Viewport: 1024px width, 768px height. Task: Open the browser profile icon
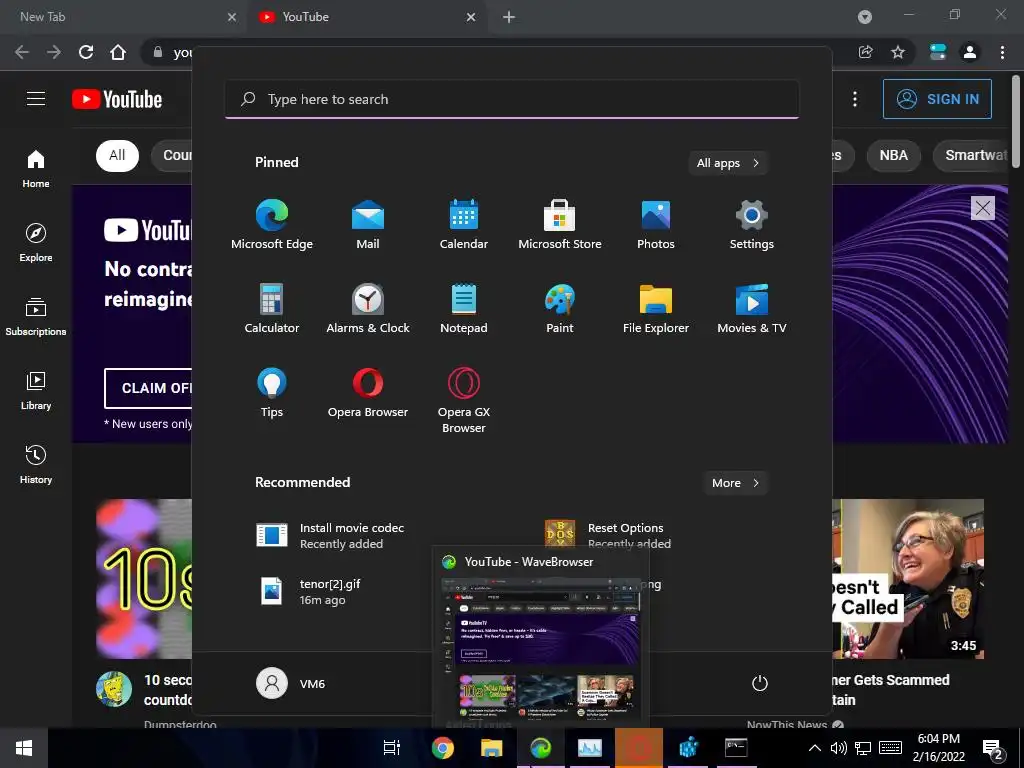click(970, 52)
